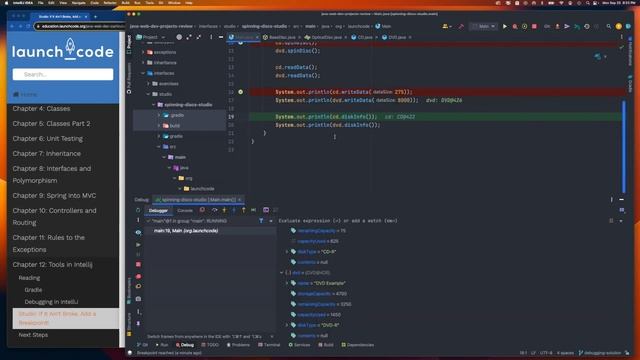
Task: Open Chapter 7: Inheritance in the browser
Action: pyautogui.click(x=47, y=153)
